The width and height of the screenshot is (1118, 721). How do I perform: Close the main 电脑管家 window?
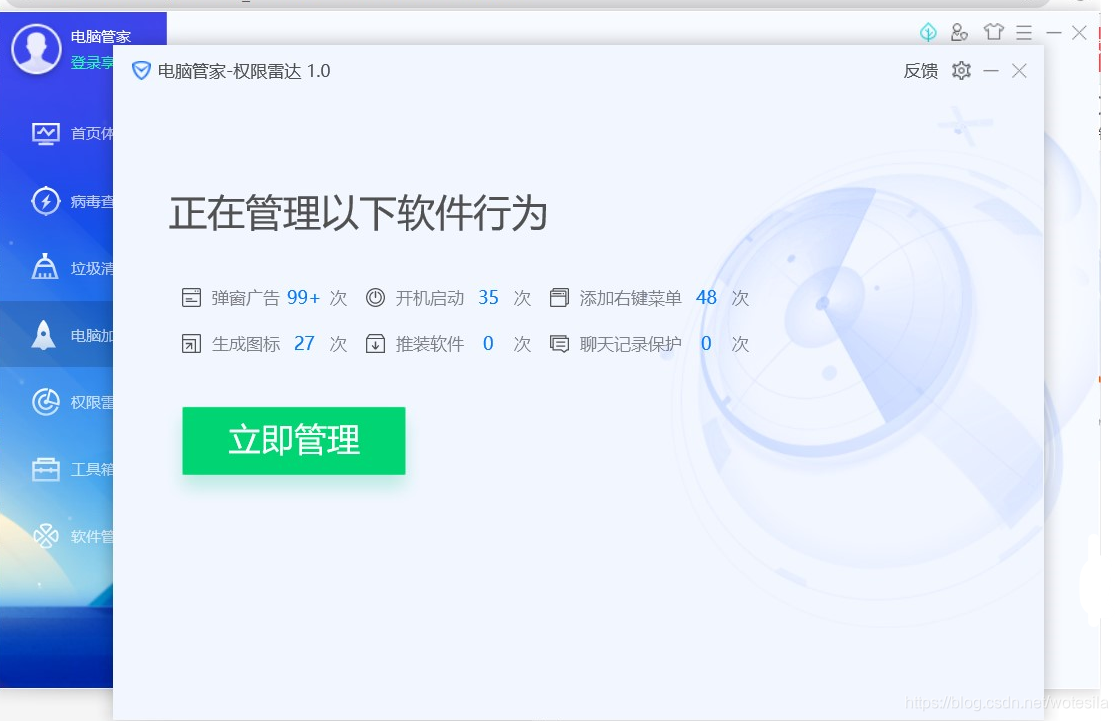(x=1079, y=33)
